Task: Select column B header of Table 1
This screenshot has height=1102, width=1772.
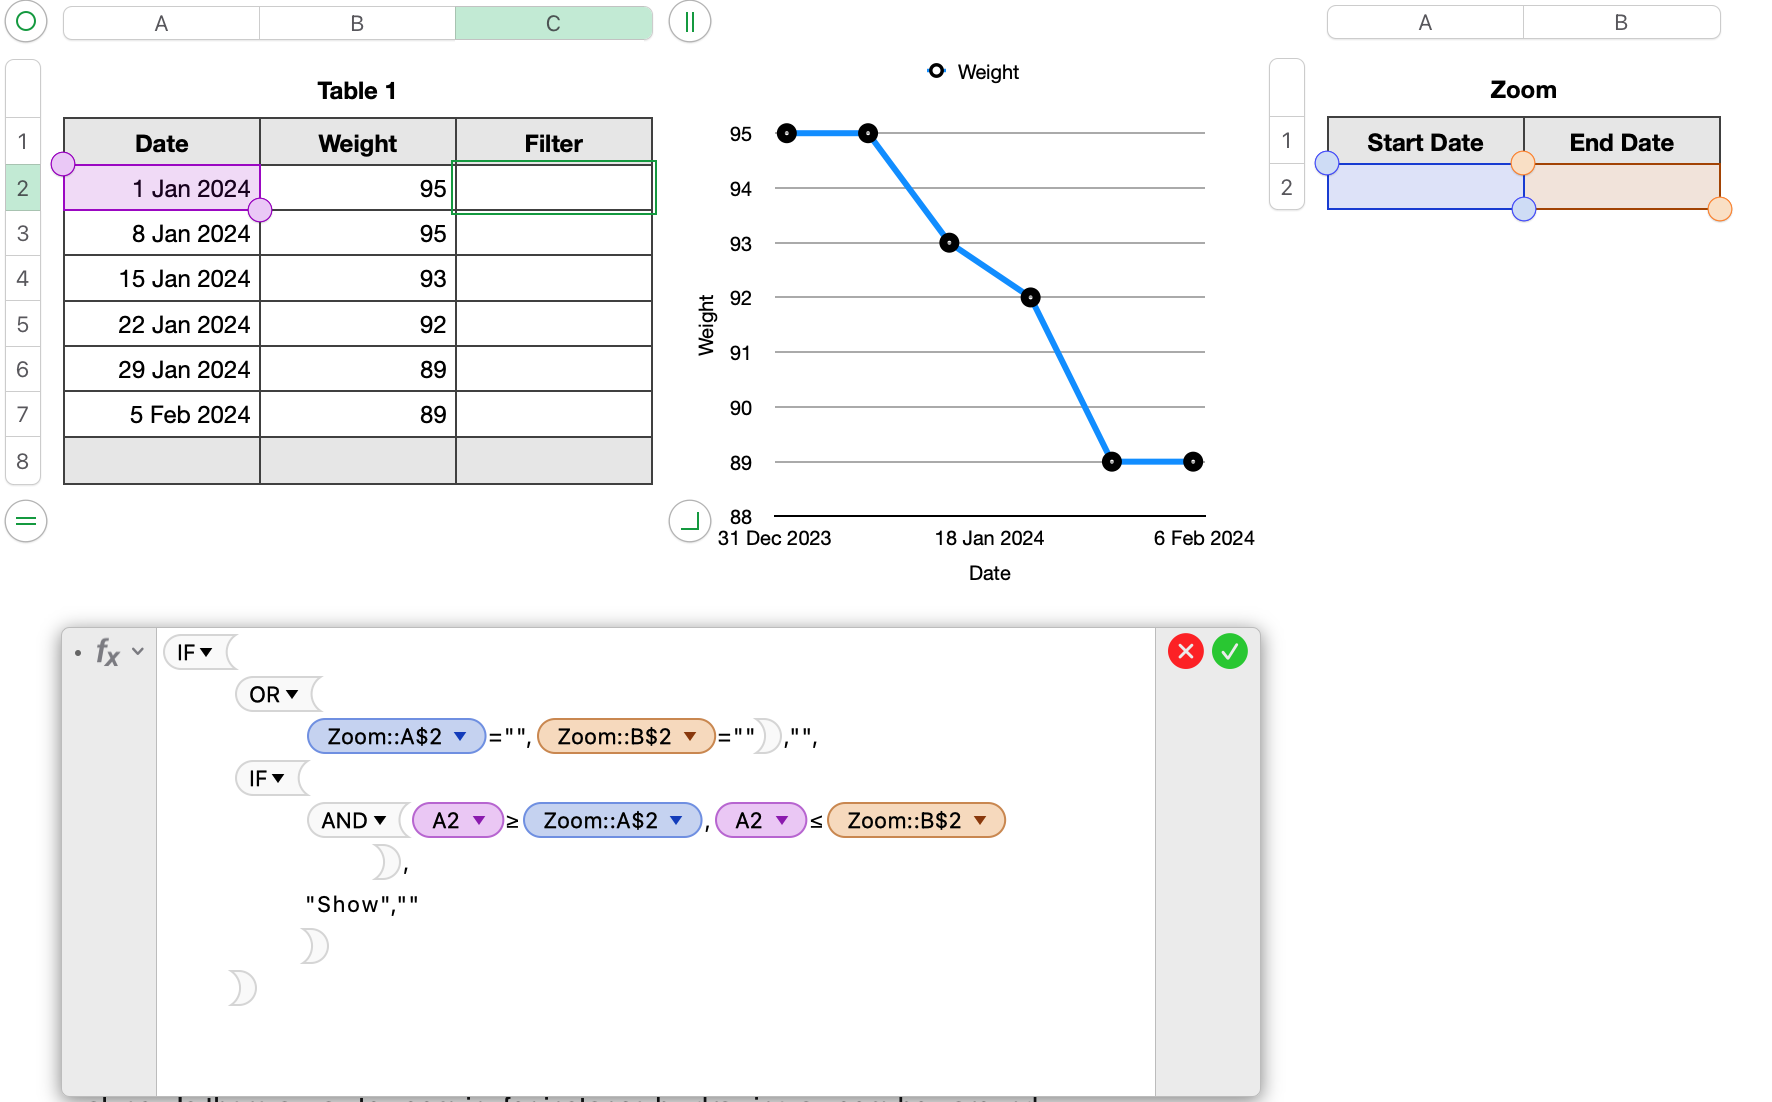Action: click(357, 22)
